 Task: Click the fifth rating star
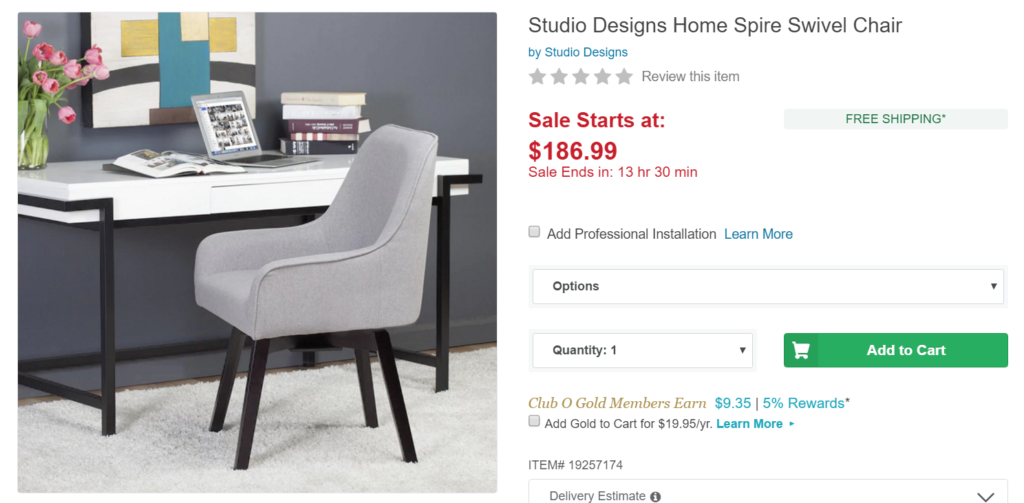pyautogui.click(x=624, y=76)
